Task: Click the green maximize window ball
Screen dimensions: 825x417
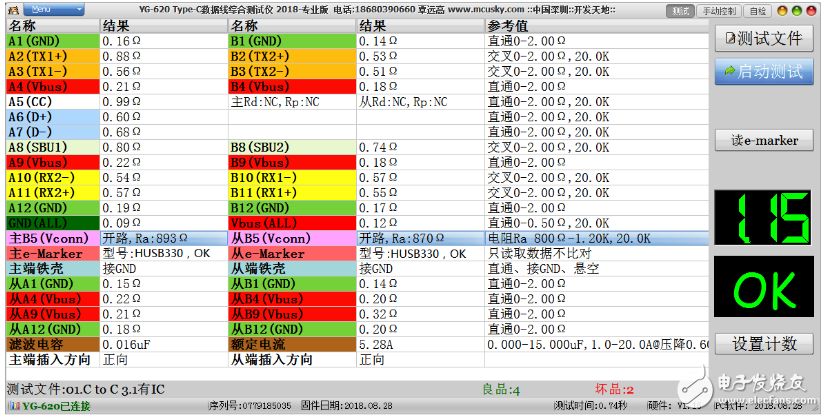Action: [797, 11]
